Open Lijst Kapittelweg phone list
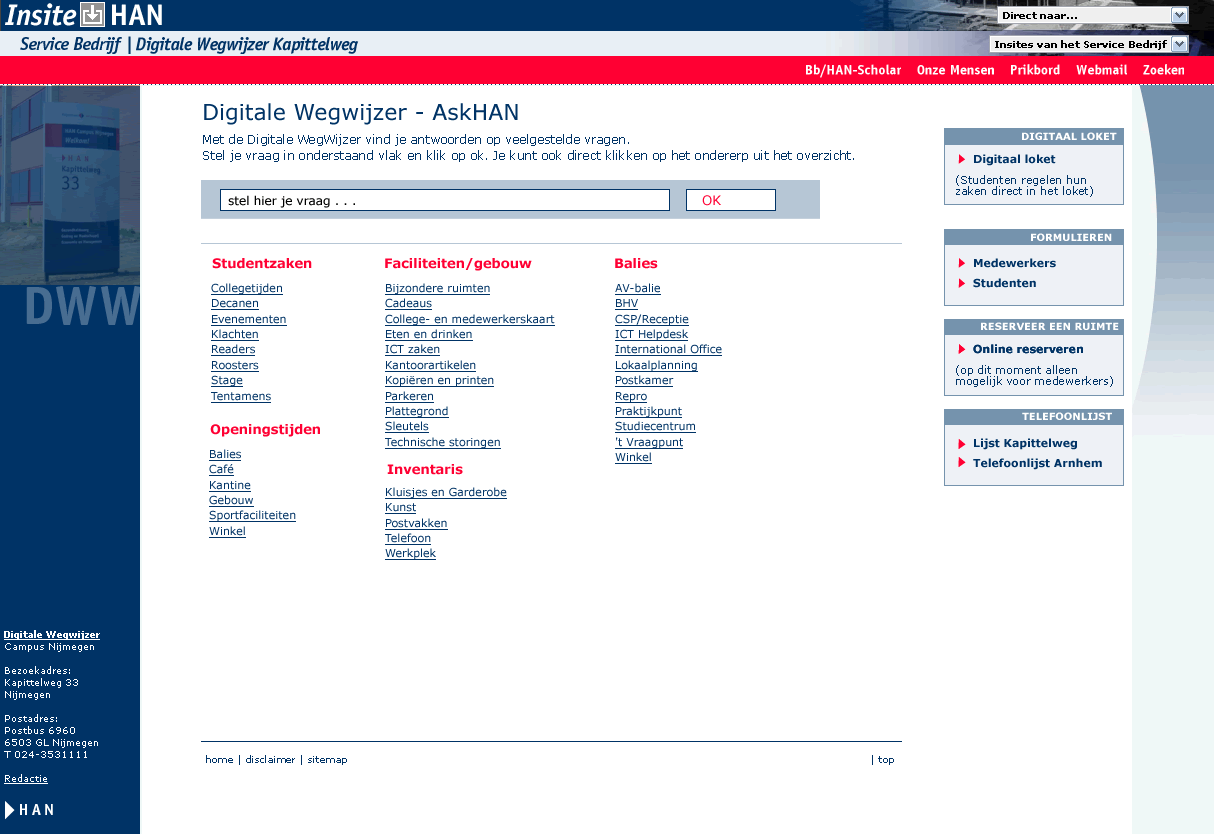The image size is (1214, 834). tap(1025, 443)
